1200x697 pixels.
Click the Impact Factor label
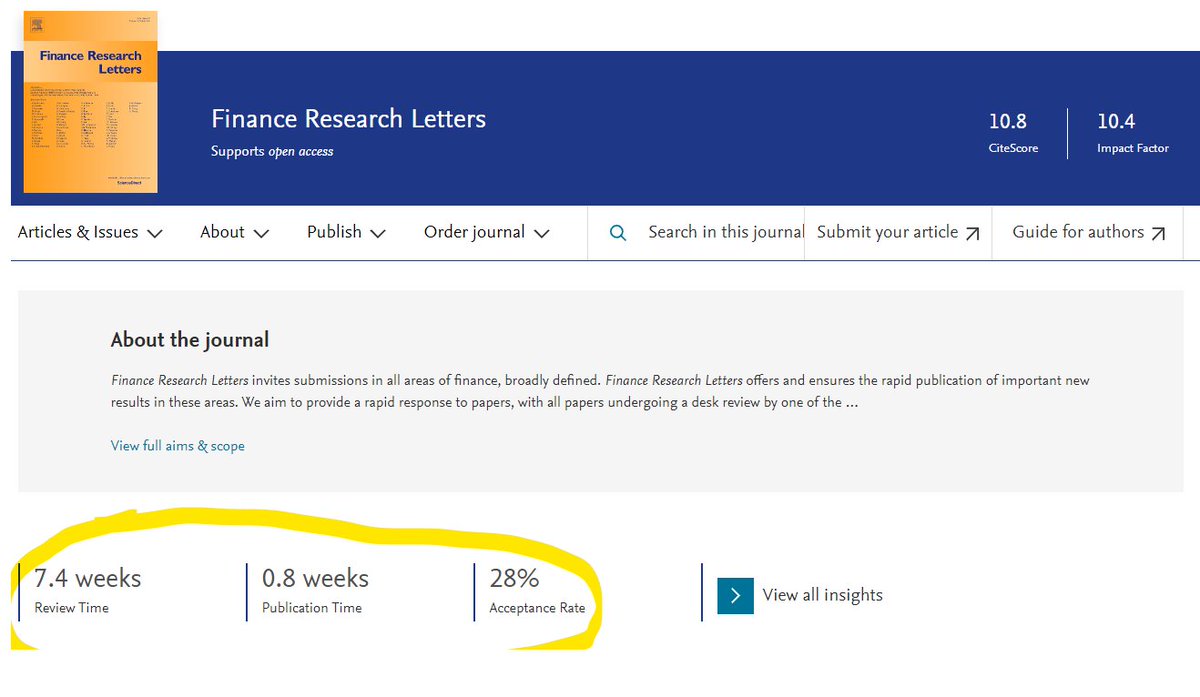click(1133, 148)
